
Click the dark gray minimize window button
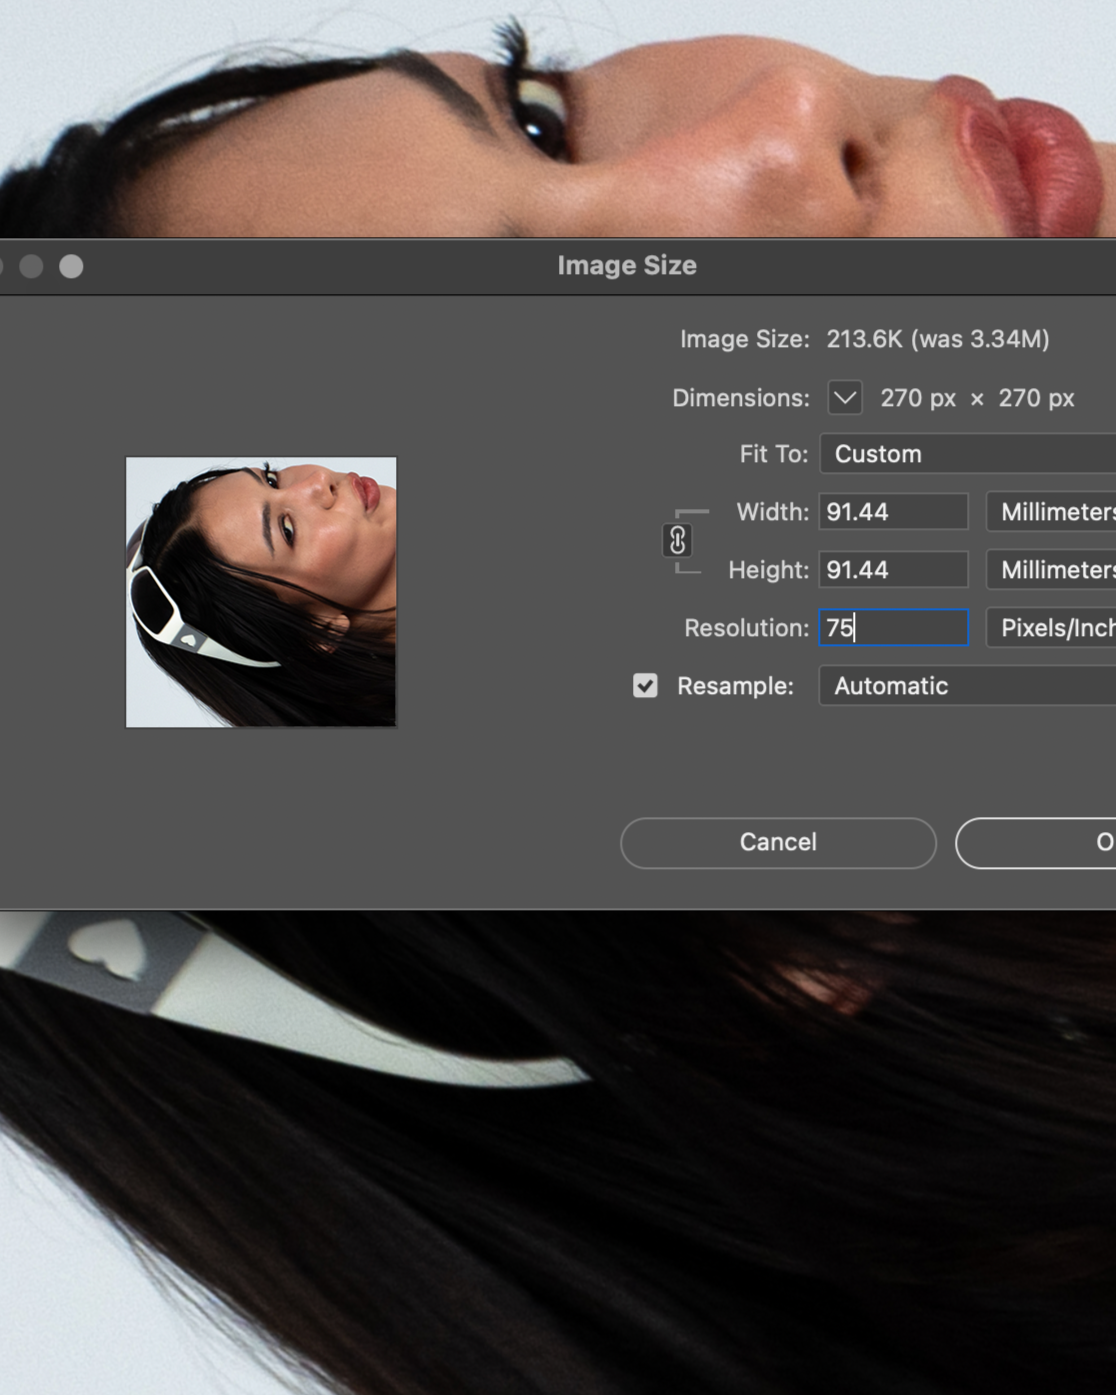31,266
